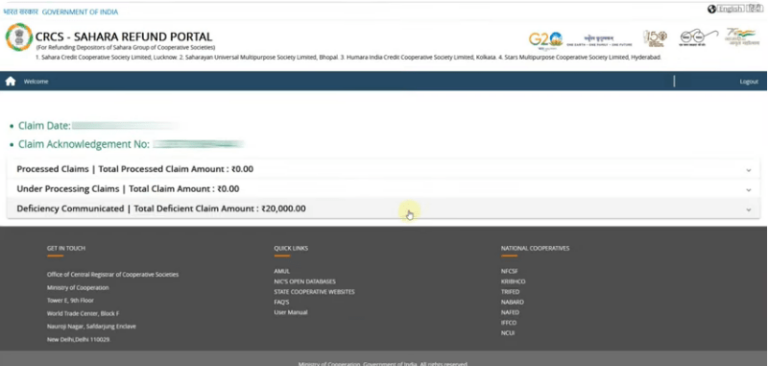Click 'World Trade Center, Block F' text
The image size is (768, 366).
pyautogui.click(x=83, y=314)
